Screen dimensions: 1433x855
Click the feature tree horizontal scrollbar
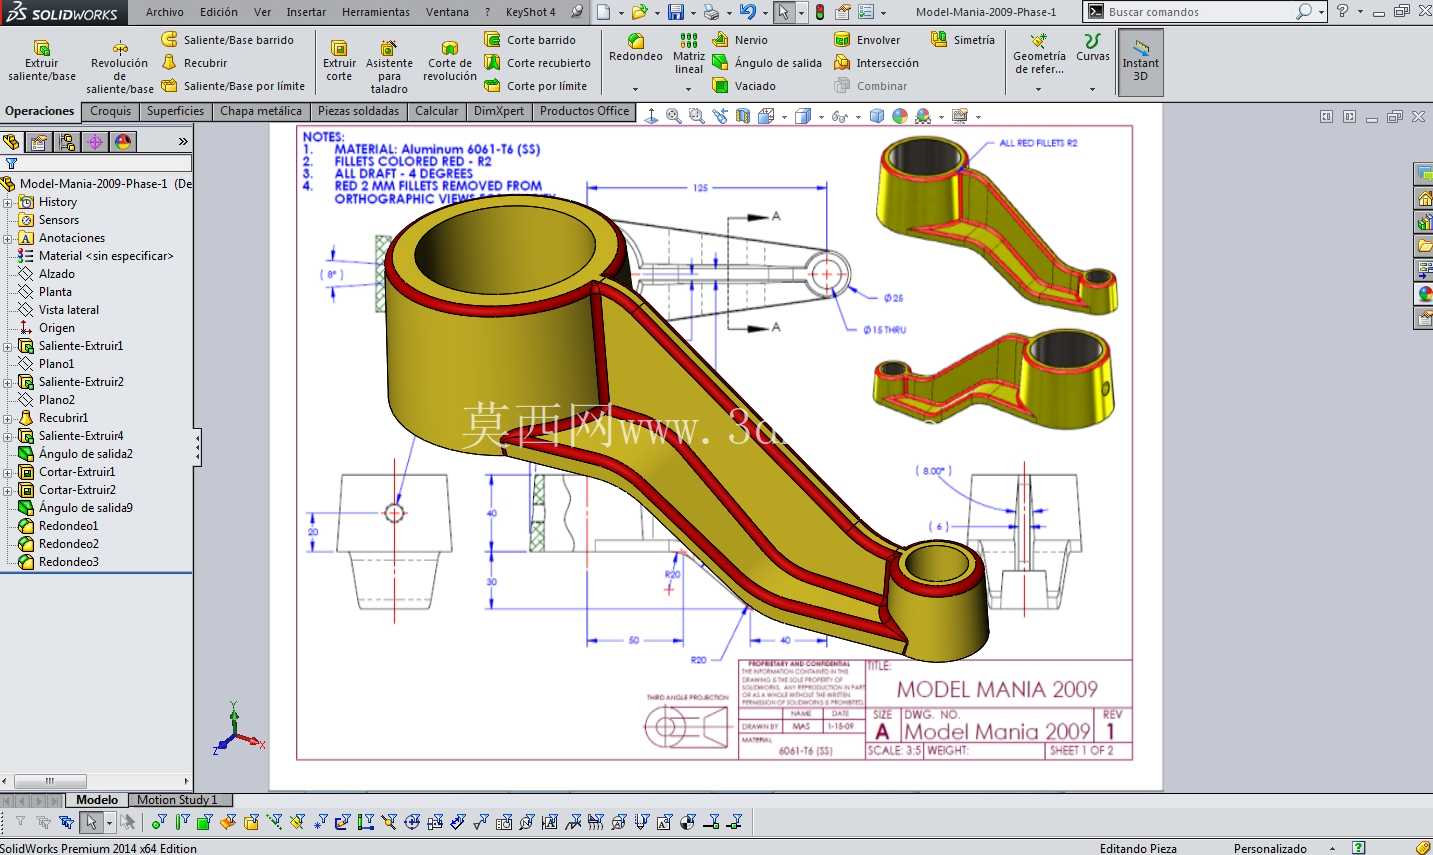pos(49,781)
